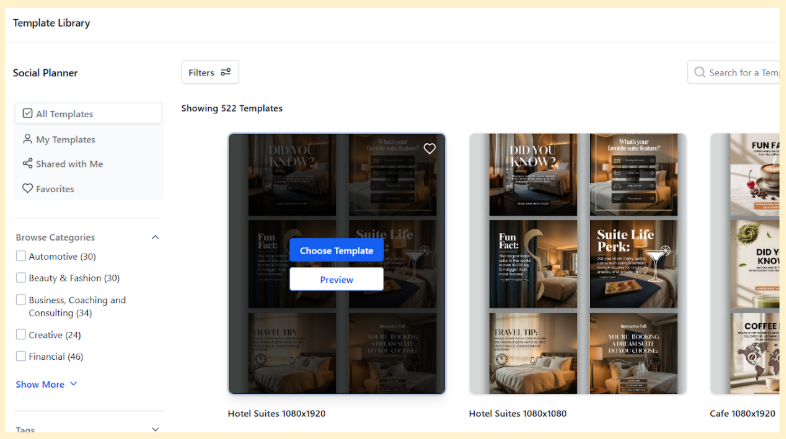Click the magnifier icon in the search box
786x439 pixels.
699,72
